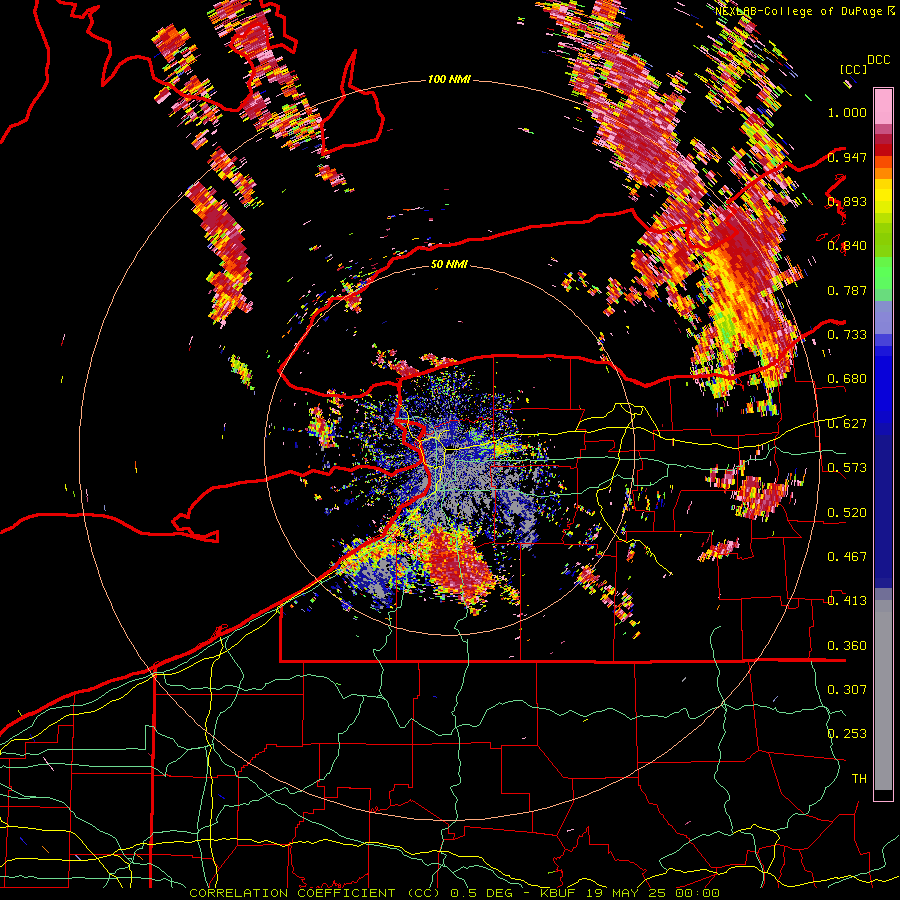Click the 0.680 scale value
The height and width of the screenshot is (900, 900).
click(847, 379)
